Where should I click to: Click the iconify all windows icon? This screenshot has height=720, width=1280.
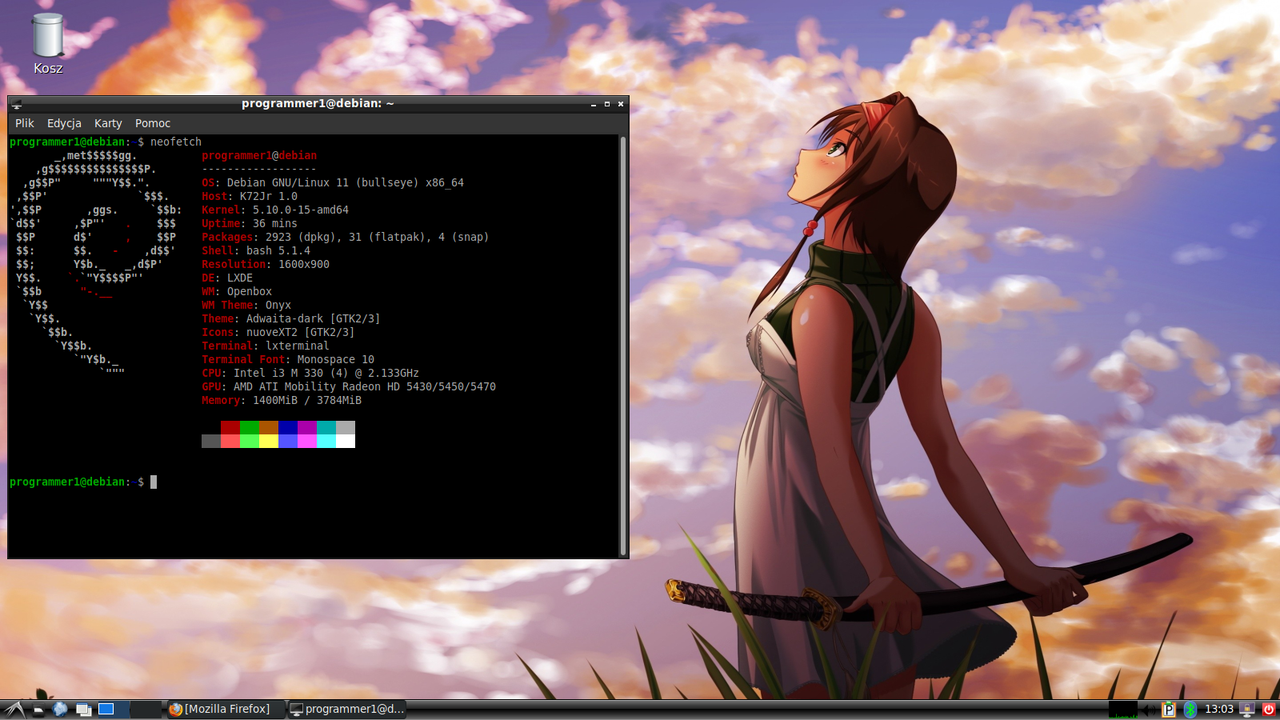coord(84,710)
